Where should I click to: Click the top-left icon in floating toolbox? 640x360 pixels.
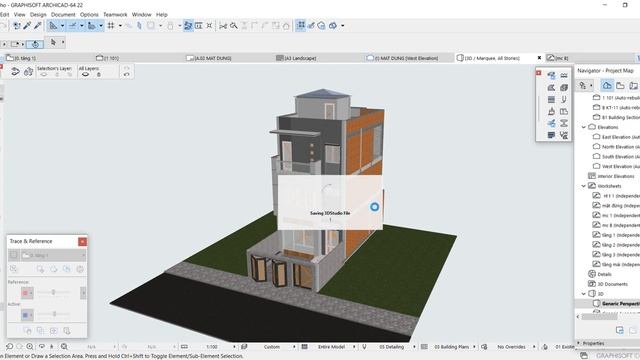551,76
